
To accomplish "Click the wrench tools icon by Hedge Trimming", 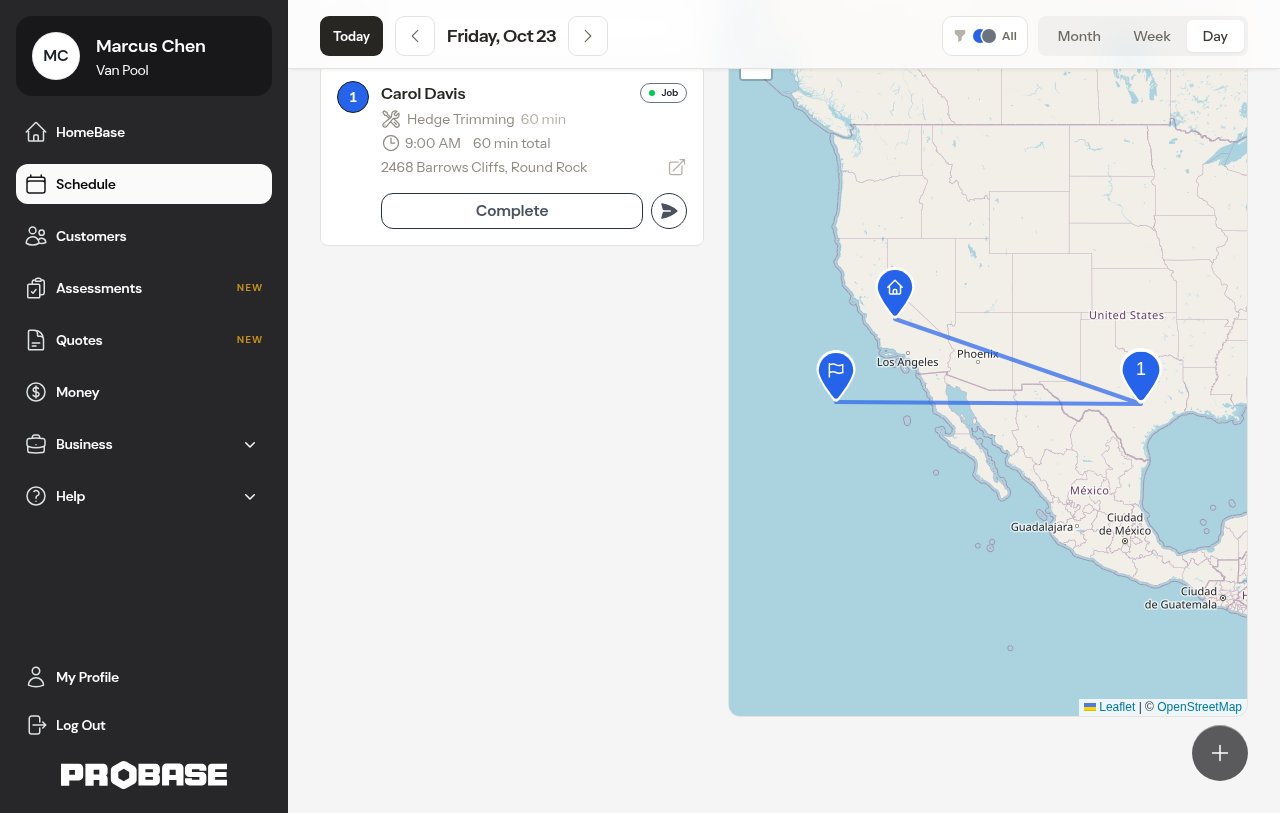I will point(391,119).
